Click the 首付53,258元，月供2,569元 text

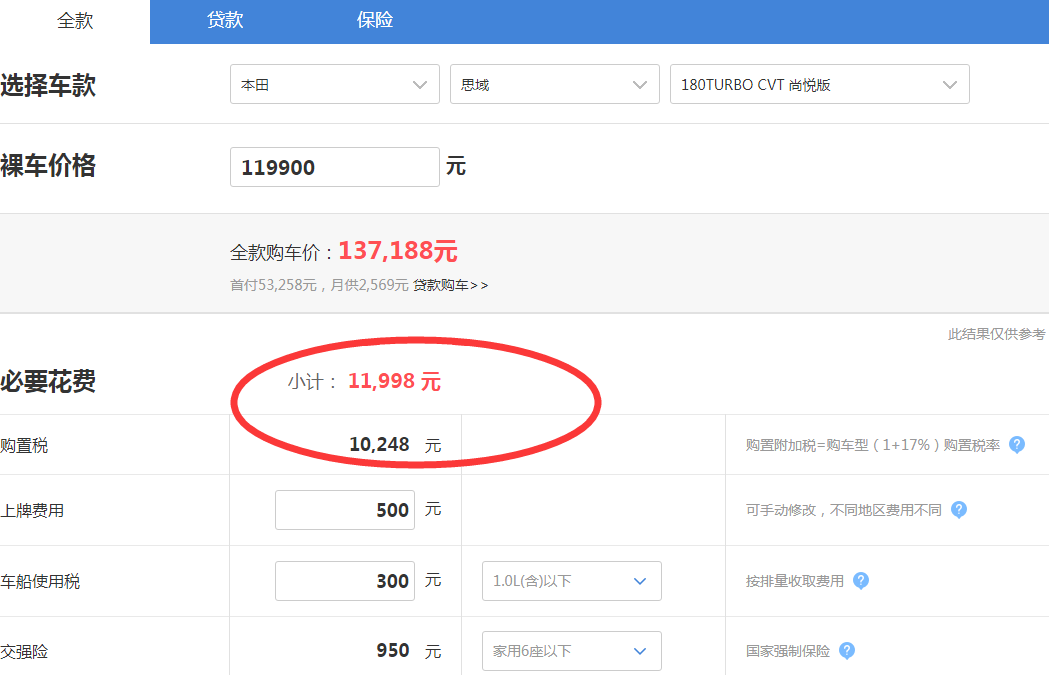pyautogui.click(x=319, y=286)
